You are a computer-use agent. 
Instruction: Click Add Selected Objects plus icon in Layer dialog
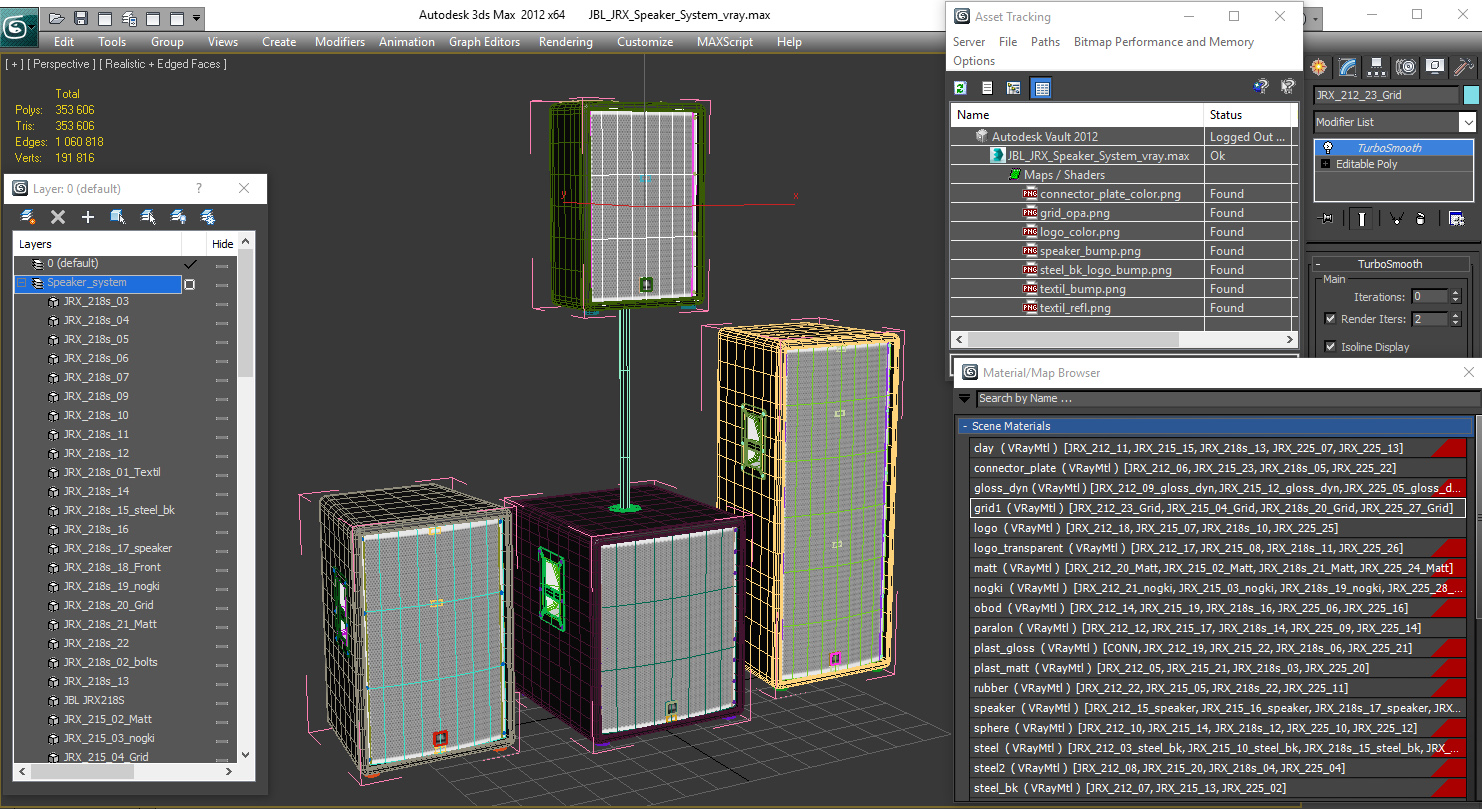click(x=88, y=216)
